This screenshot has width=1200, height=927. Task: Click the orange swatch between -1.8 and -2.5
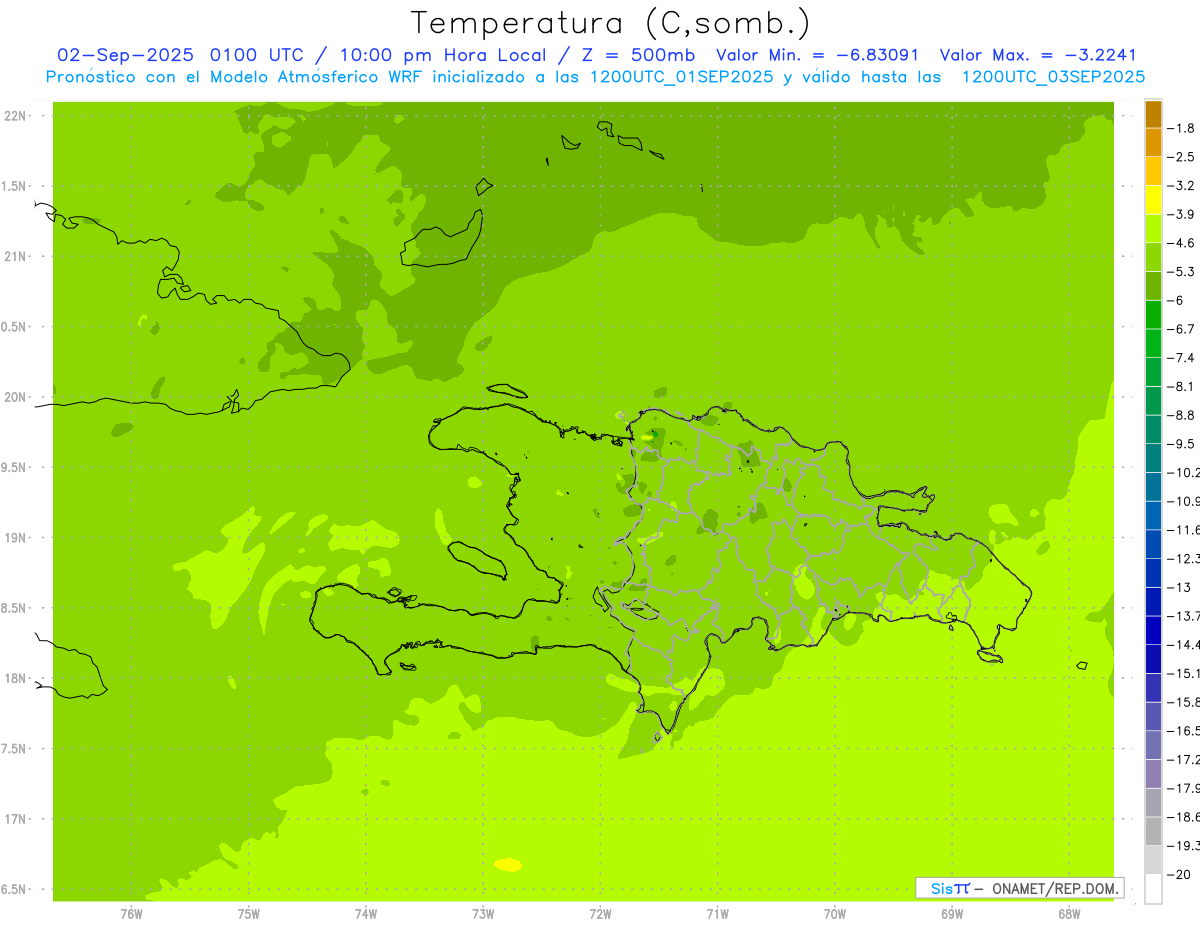[x=1153, y=142]
